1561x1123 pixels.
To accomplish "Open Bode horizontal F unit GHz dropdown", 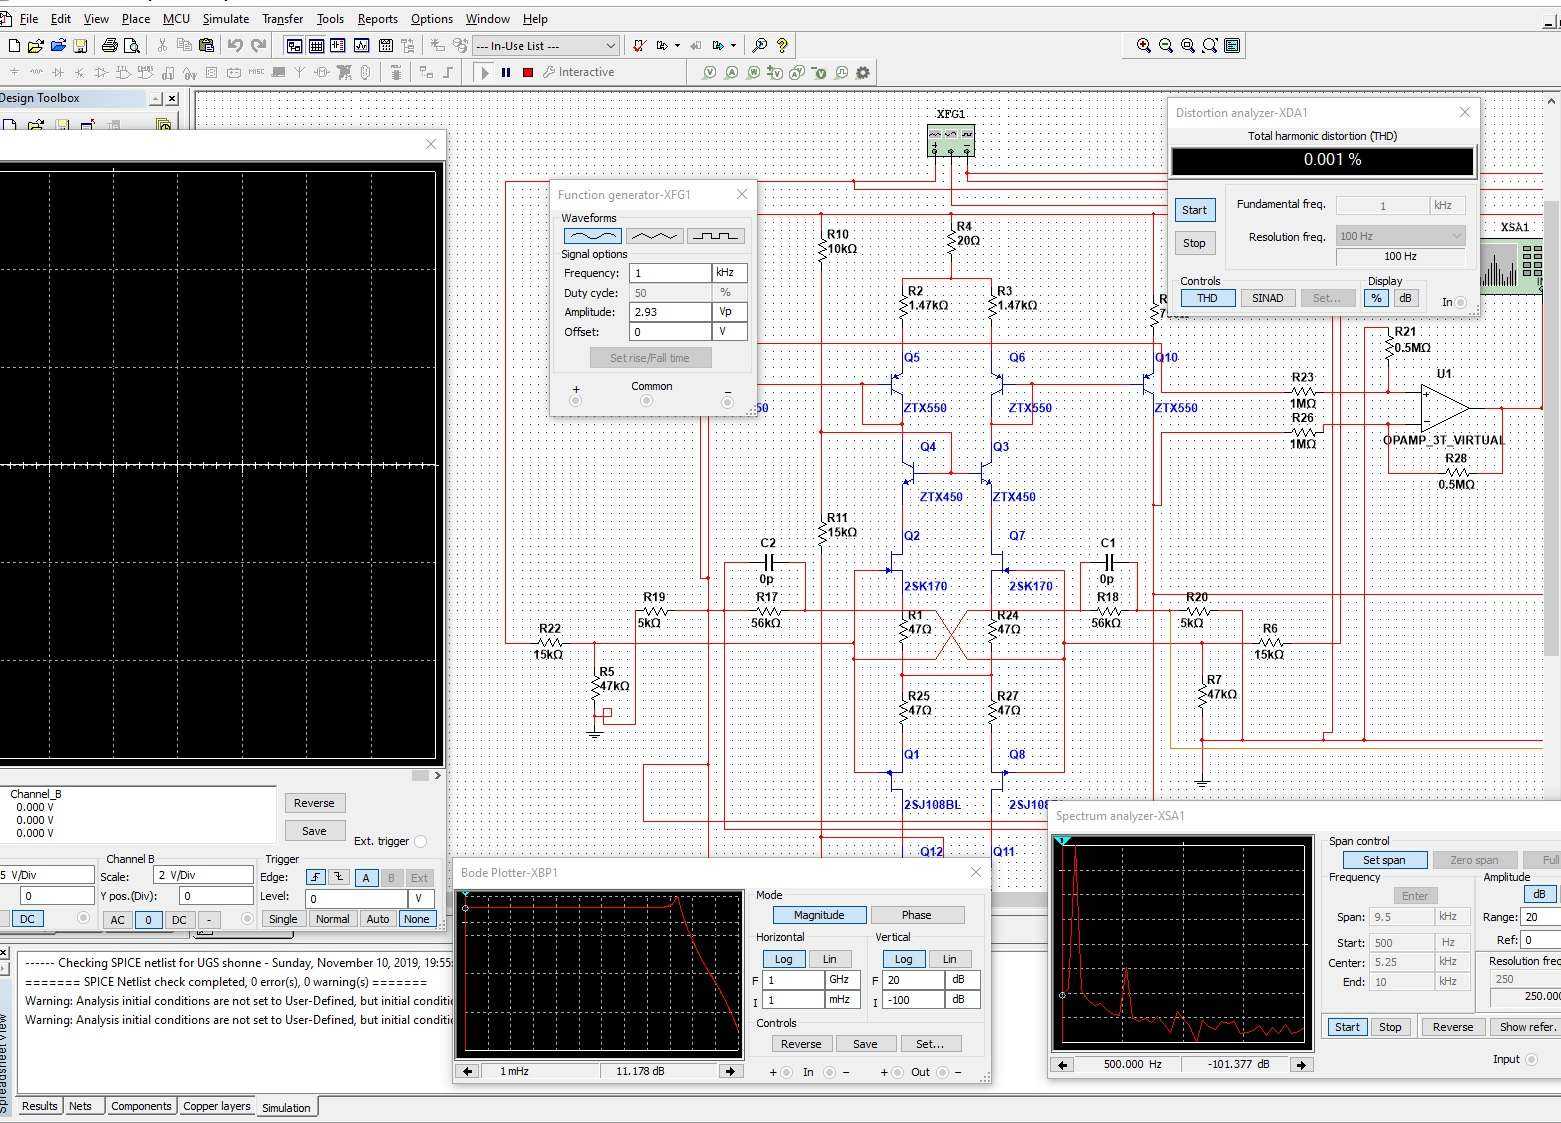I will pyautogui.click(x=843, y=980).
